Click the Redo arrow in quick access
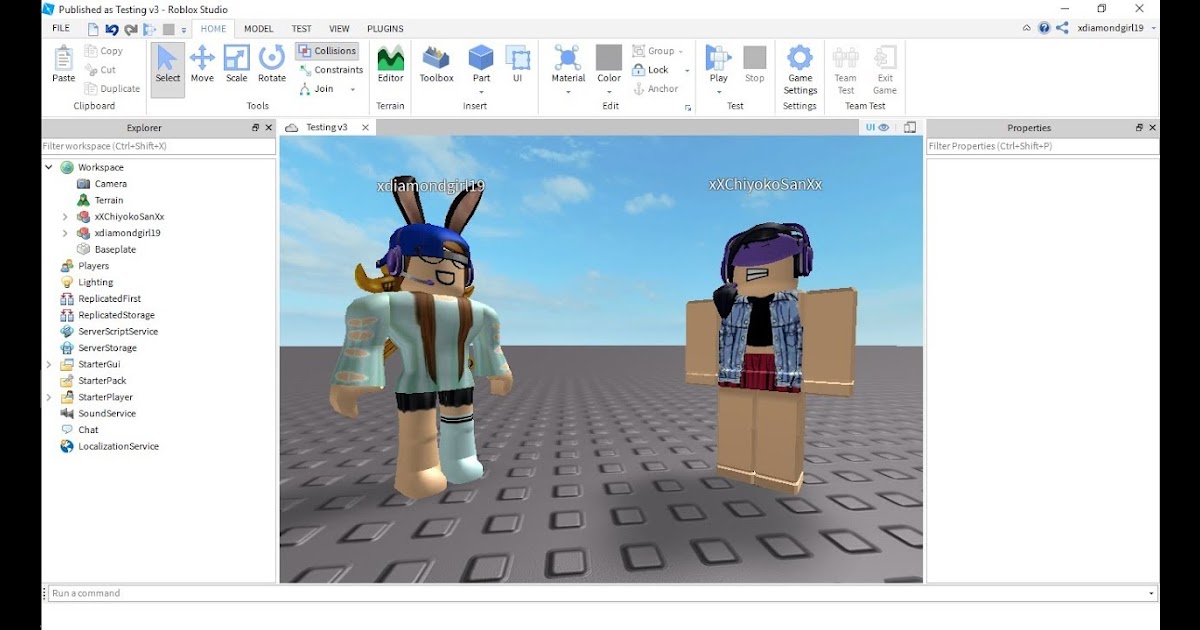Viewport: 1200px width, 630px height. 131,29
